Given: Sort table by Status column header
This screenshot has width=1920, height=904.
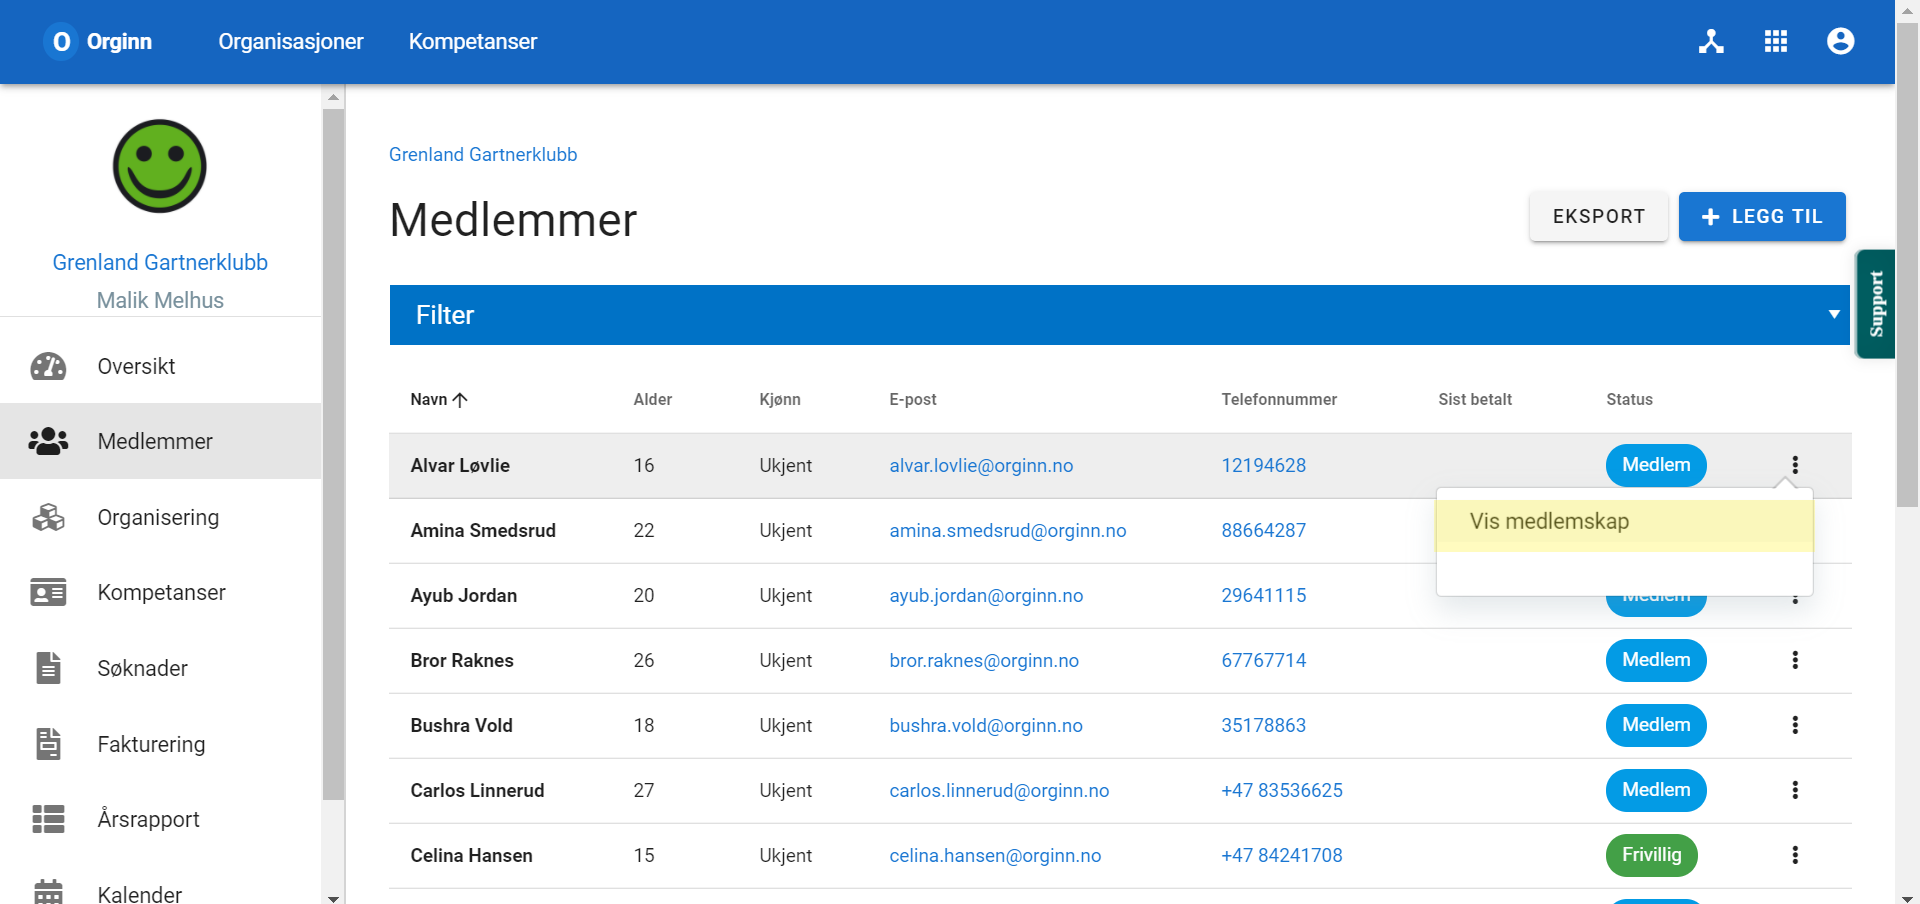Looking at the screenshot, I should click(x=1629, y=399).
